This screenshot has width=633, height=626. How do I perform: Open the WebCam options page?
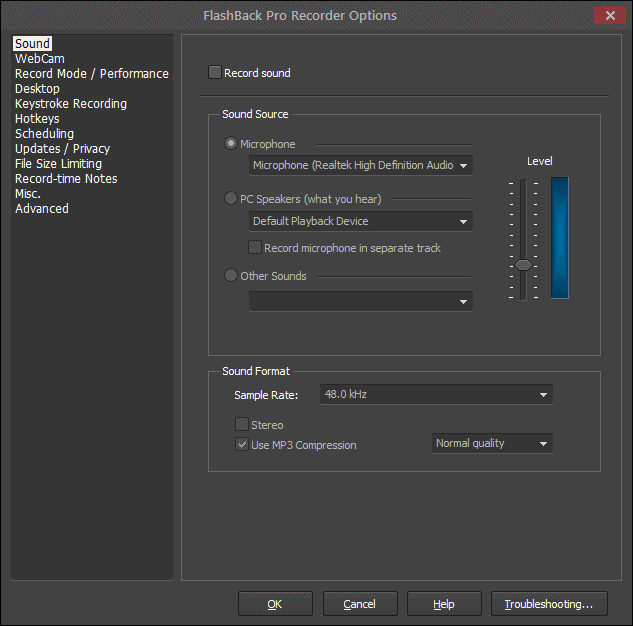pyautogui.click(x=40, y=59)
